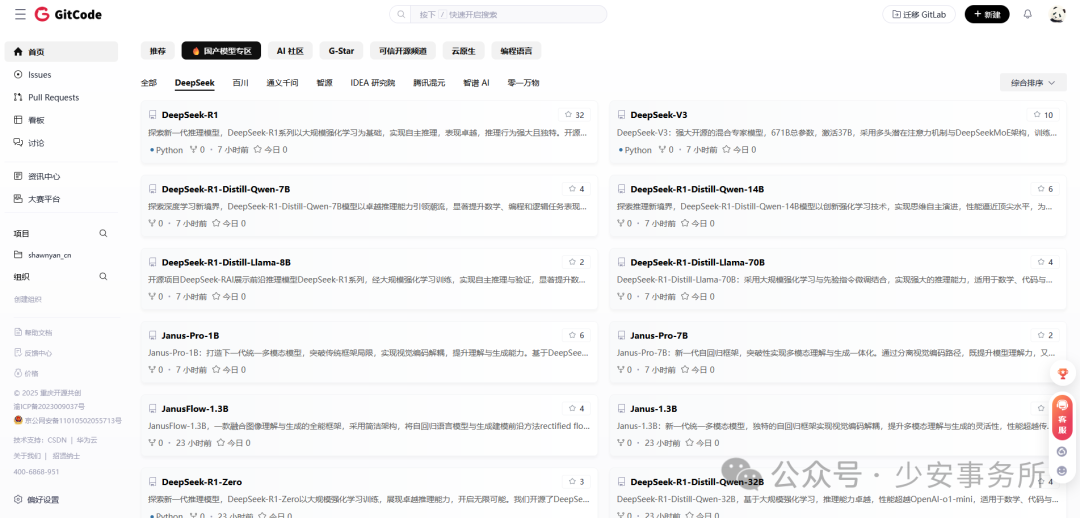1080x518 pixels.
Task: Search organizations with the 组织 magnifier
Action: (103, 277)
